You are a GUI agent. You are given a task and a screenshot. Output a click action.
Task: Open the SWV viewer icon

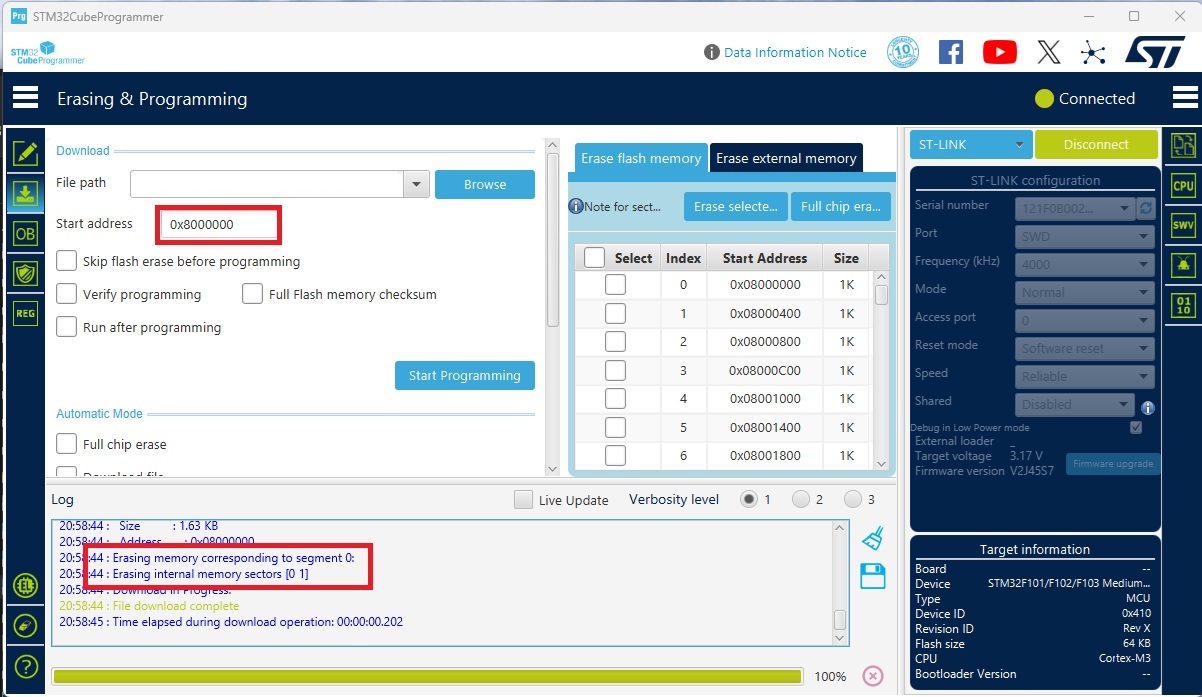[1183, 225]
